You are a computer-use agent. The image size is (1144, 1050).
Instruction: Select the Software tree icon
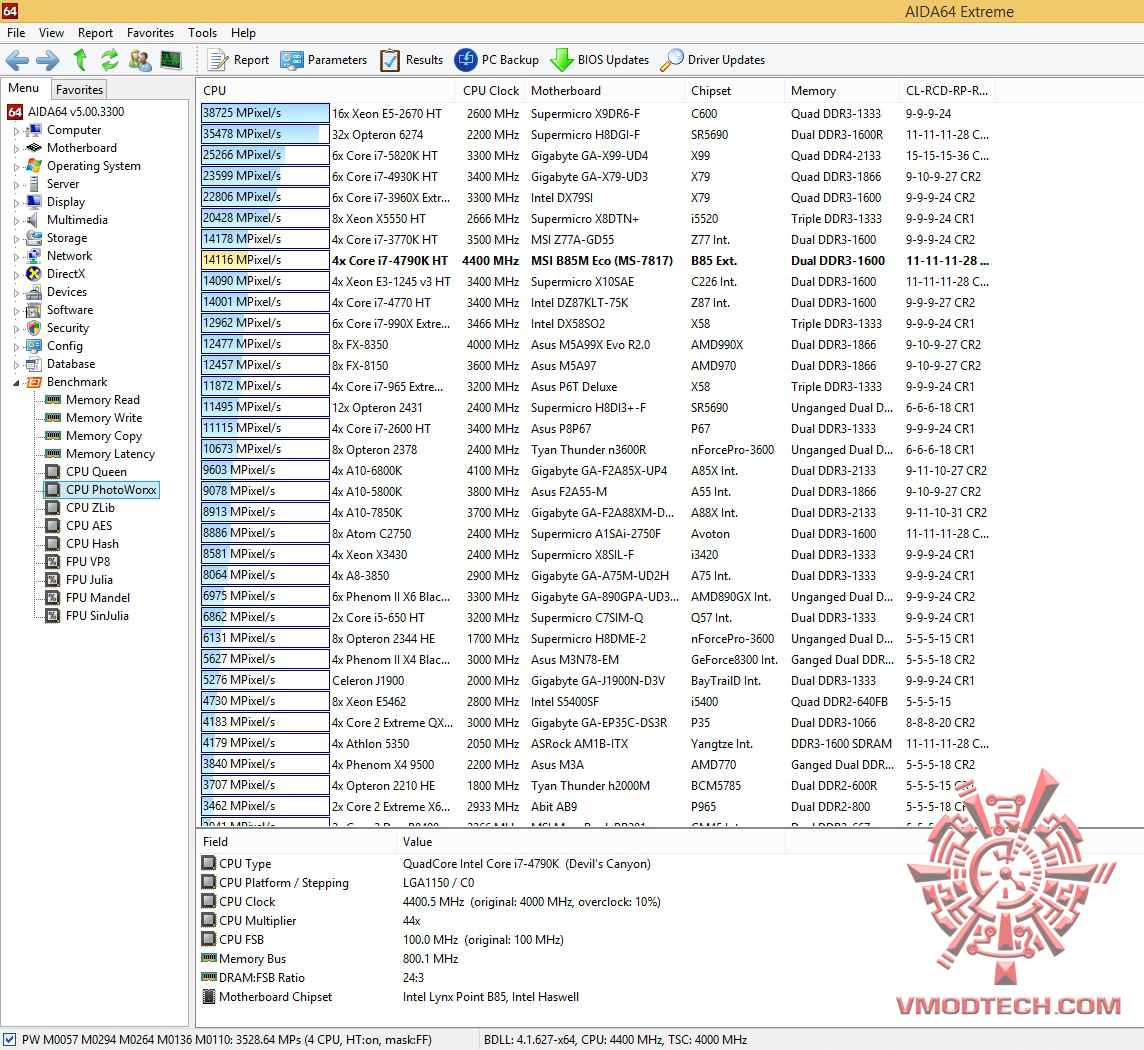click(34, 310)
